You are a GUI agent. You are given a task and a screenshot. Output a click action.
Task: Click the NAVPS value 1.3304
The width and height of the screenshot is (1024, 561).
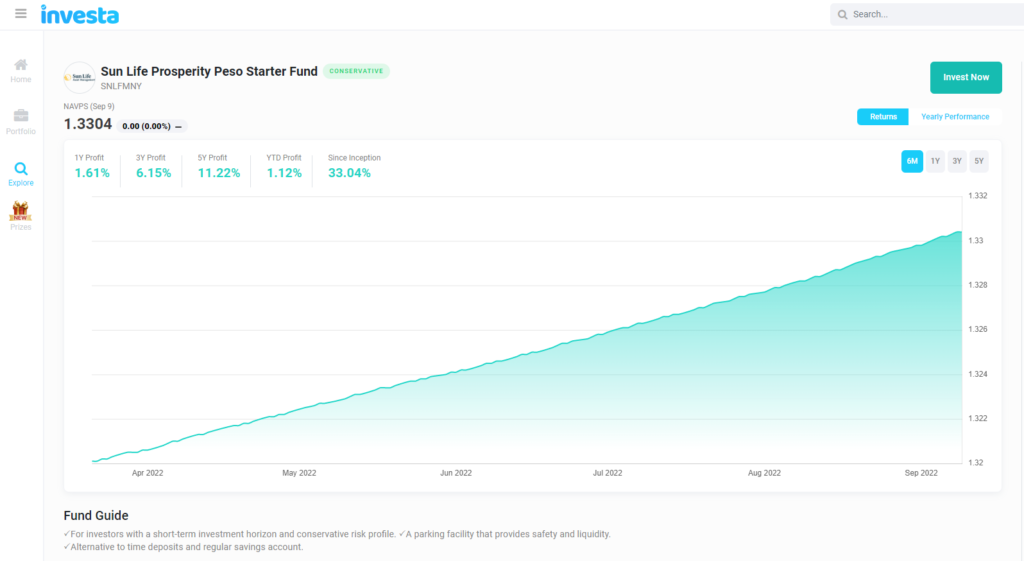[x=88, y=124]
